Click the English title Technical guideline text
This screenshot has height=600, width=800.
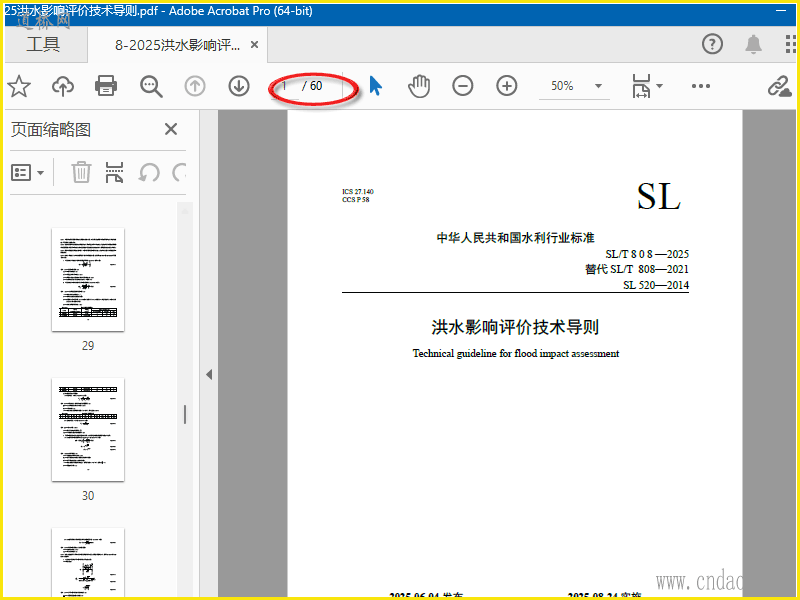[x=516, y=354]
